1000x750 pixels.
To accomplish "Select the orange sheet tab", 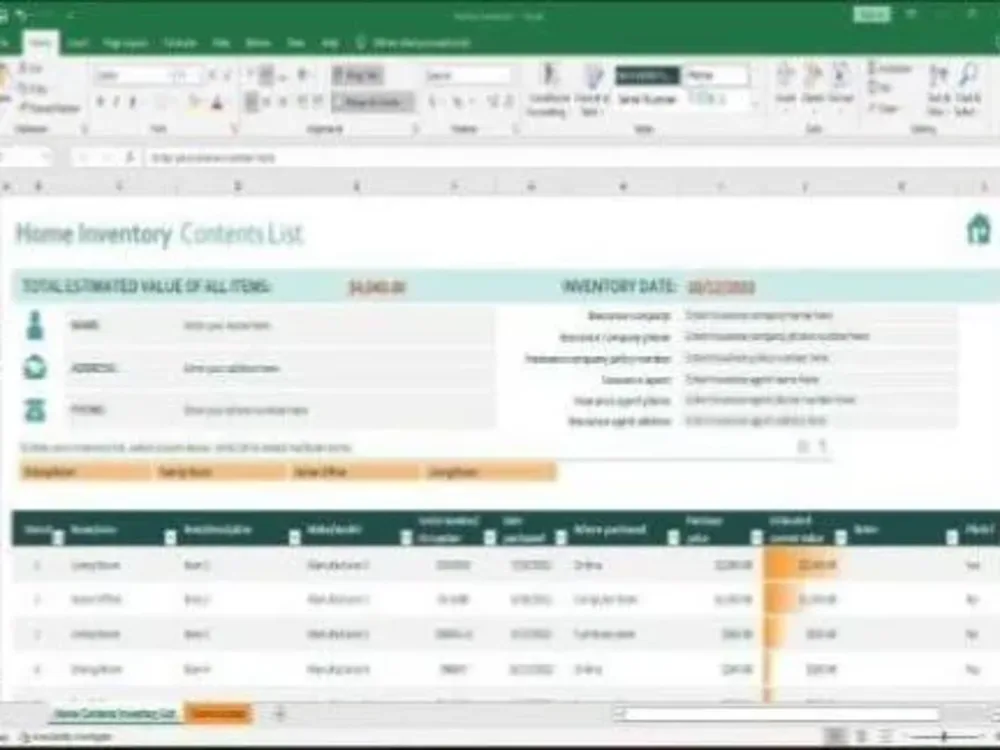I will point(219,714).
